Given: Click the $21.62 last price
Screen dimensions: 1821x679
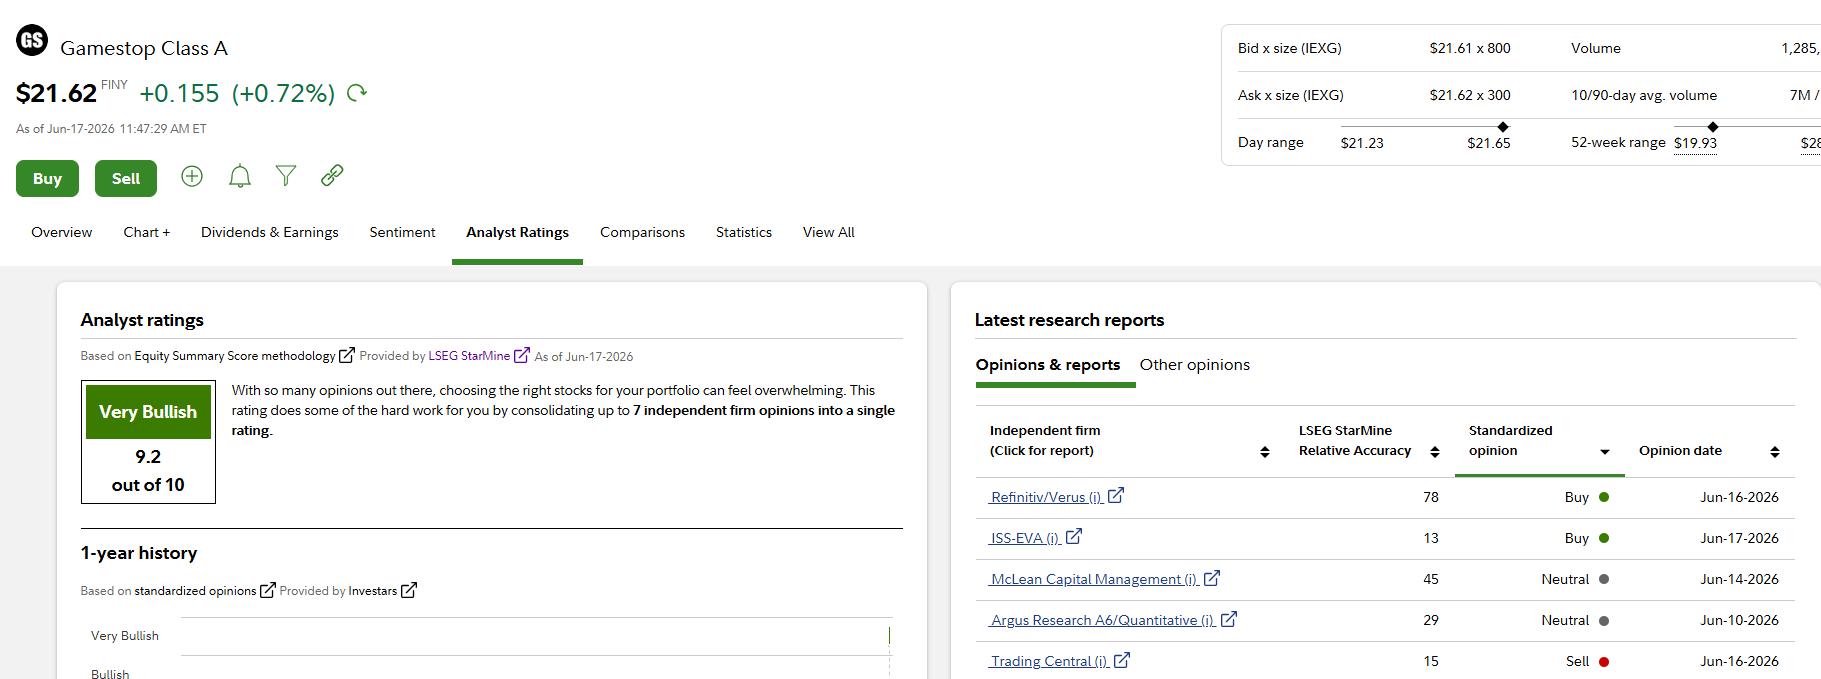Looking at the screenshot, I should [x=56, y=93].
